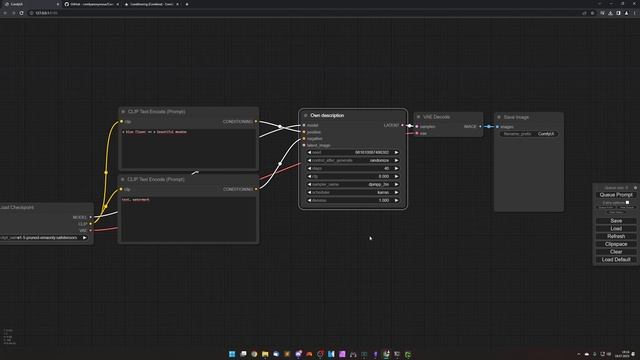Open Clipspace from the queue panel
The width and height of the screenshot is (640, 360).
tap(616, 244)
